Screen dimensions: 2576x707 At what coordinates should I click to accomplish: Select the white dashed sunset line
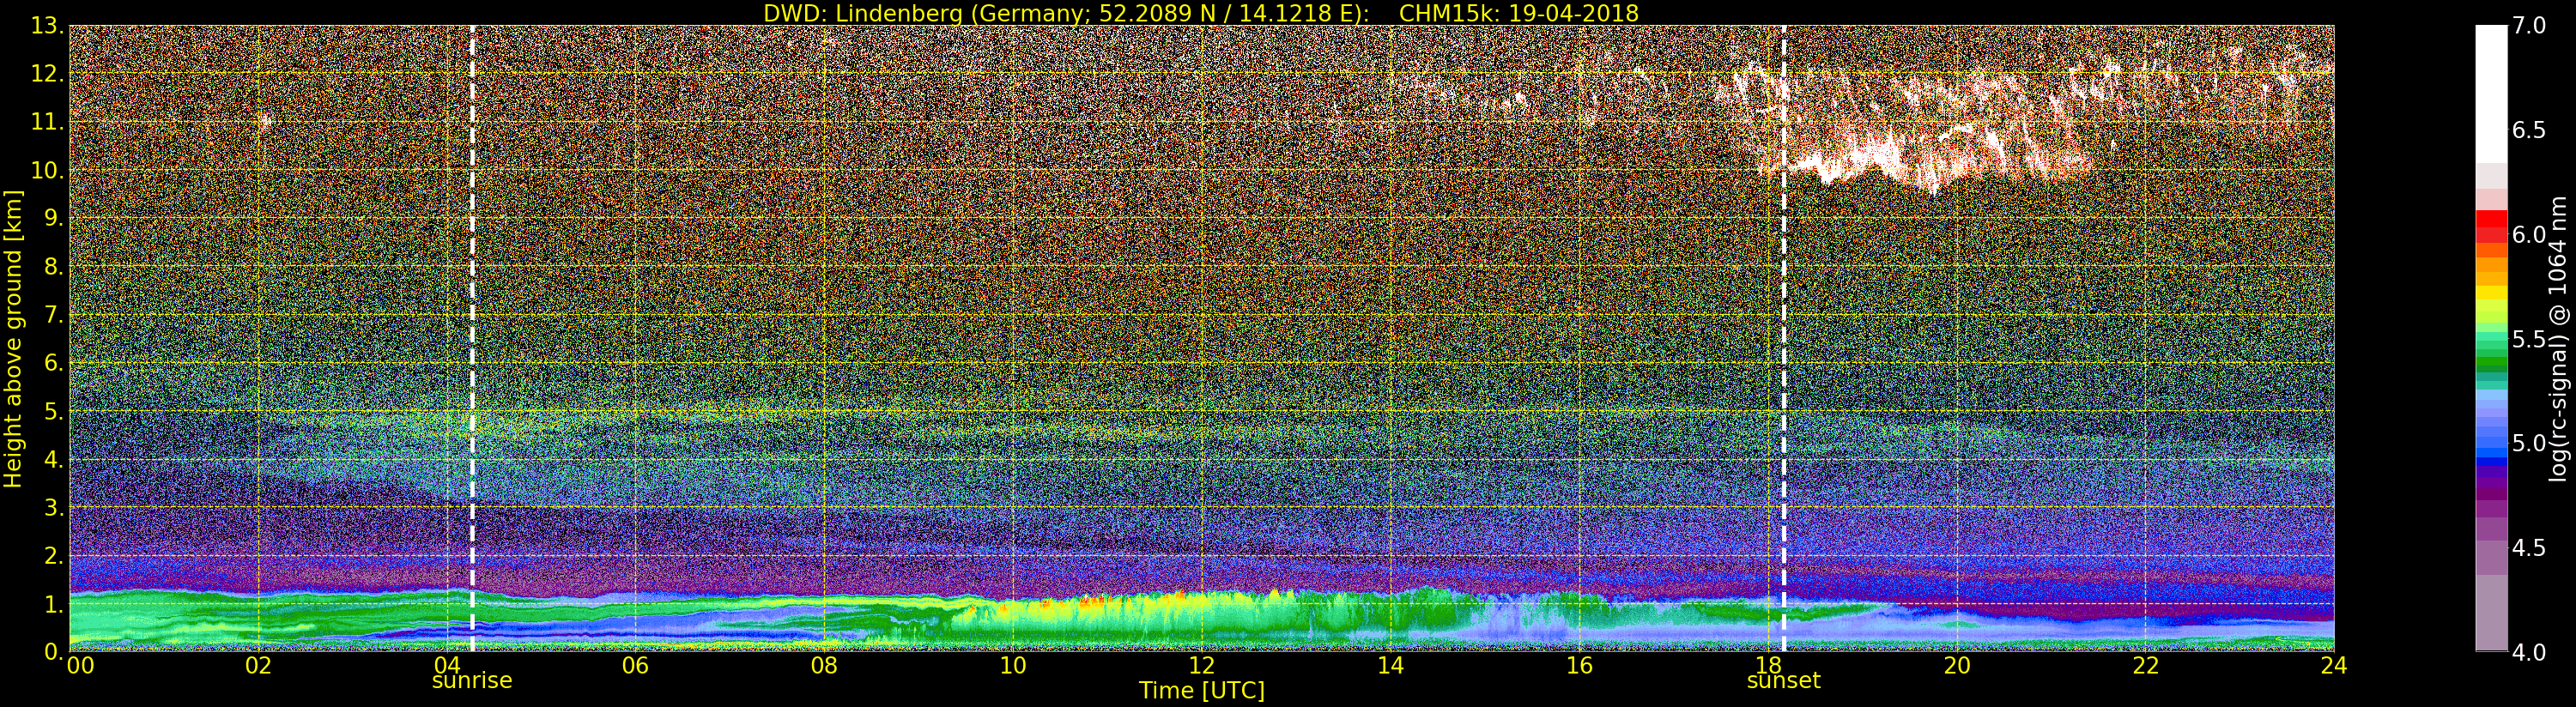1783,338
